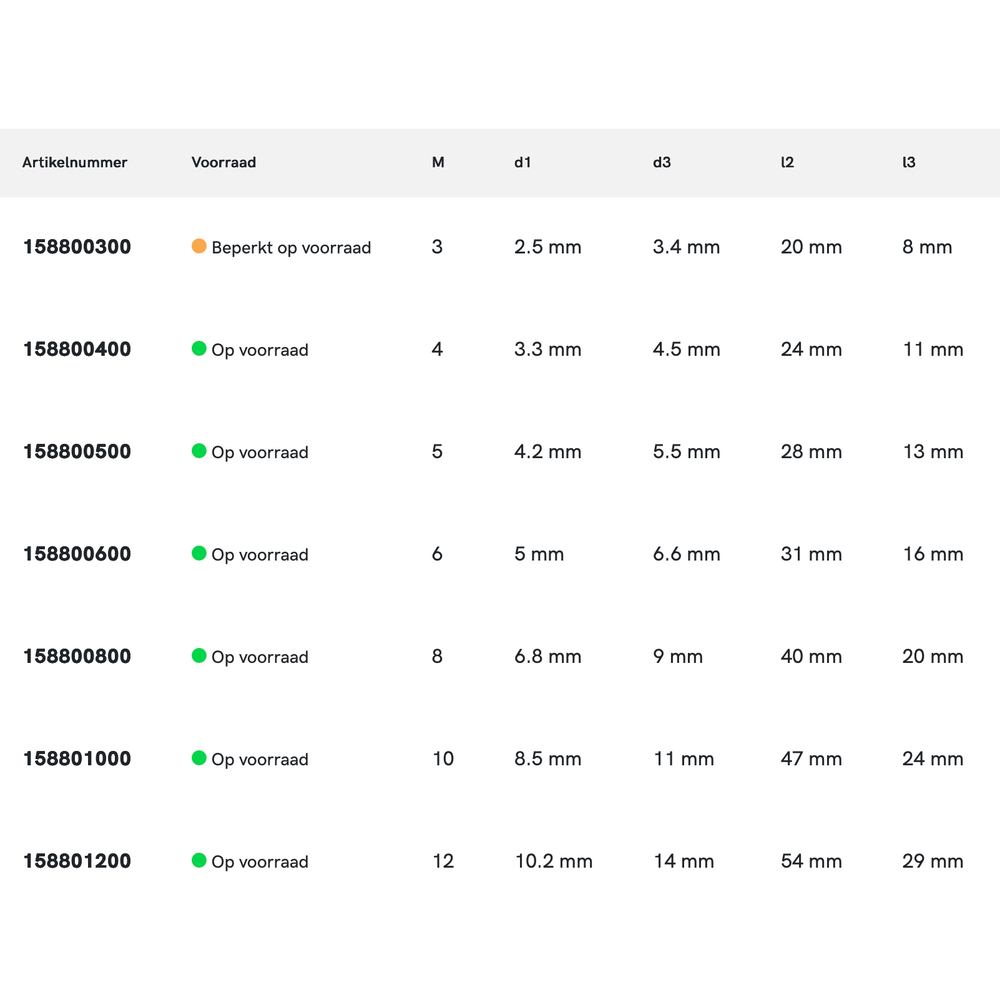Viewport: 1000px width, 1000px height.
Task: Select the 10.2 mm d1 value
Action: click(x=553, y=861)
